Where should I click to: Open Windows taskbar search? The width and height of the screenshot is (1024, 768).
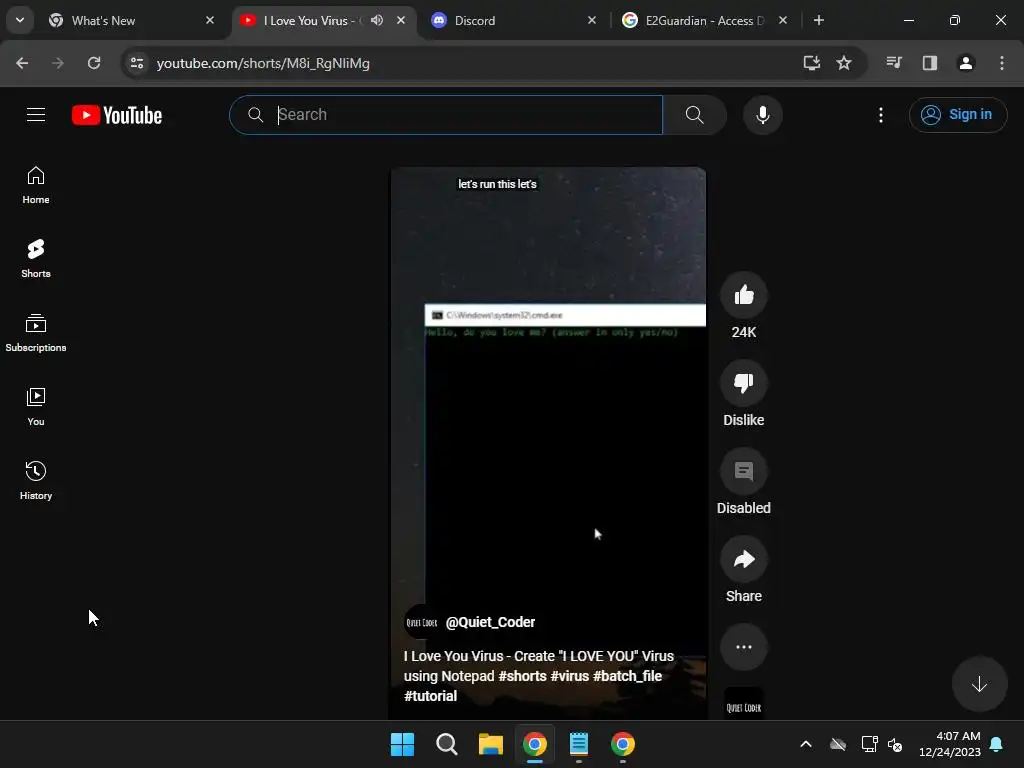click(447, 744)
